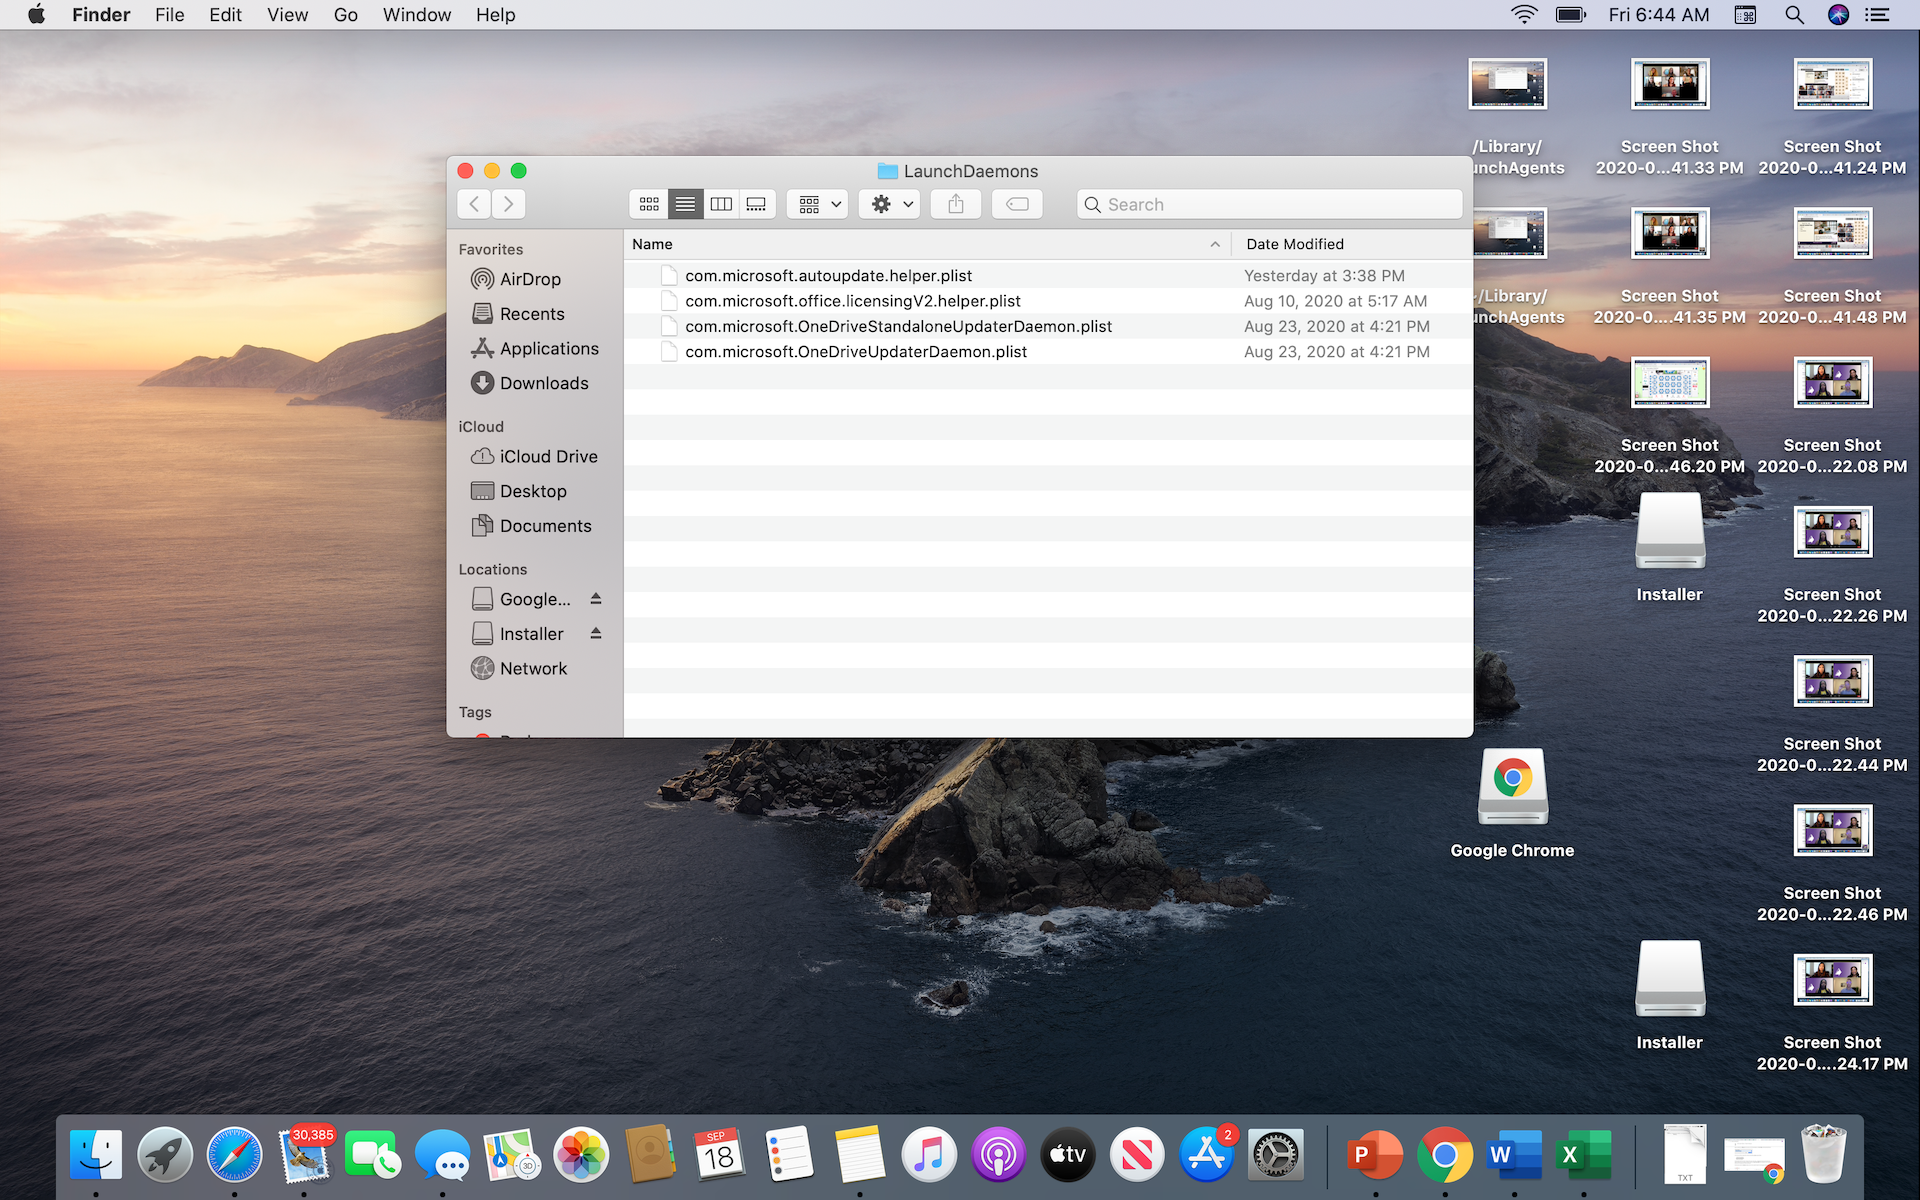Go back with the left arrow button
The image size is (1920, 1200).
[x=474, y=204]
